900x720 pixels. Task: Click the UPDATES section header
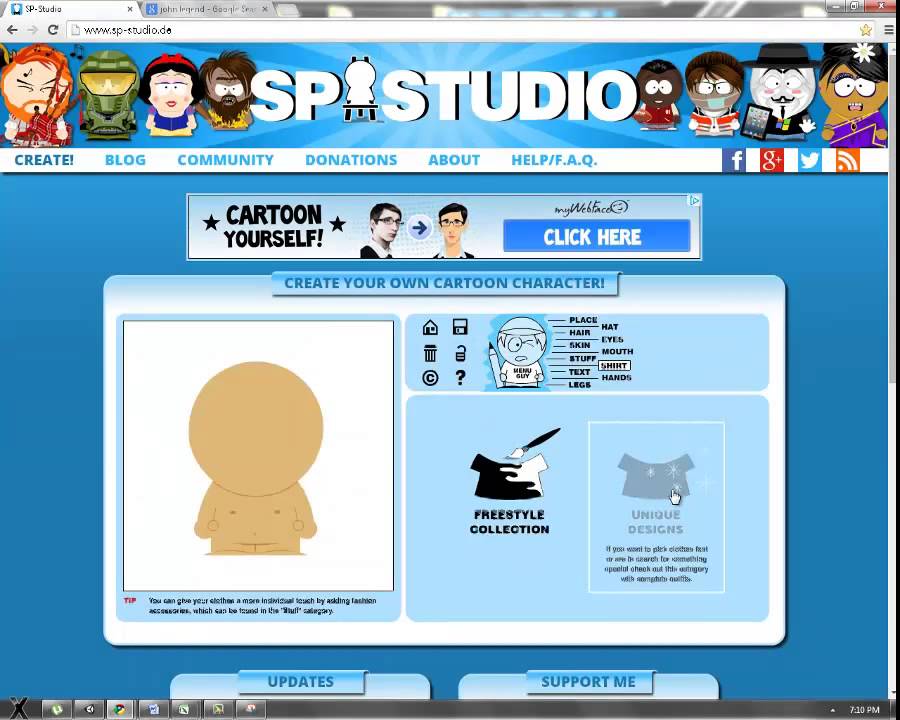301,682
